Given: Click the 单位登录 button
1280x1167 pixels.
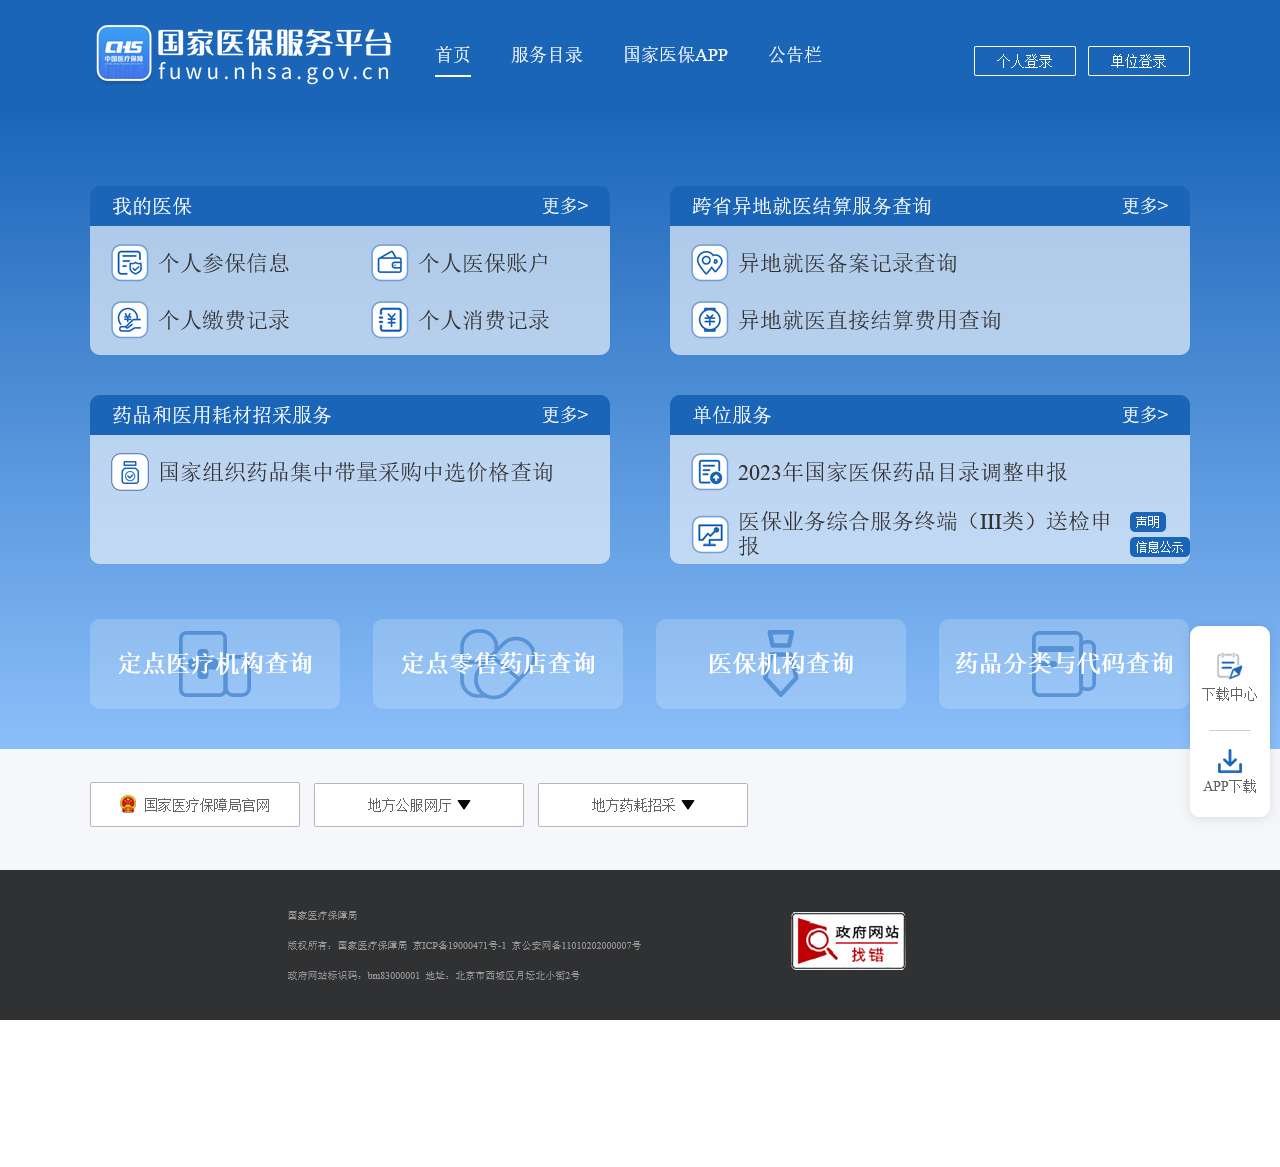Looking at the screenshot, I should pos(1139,61).
